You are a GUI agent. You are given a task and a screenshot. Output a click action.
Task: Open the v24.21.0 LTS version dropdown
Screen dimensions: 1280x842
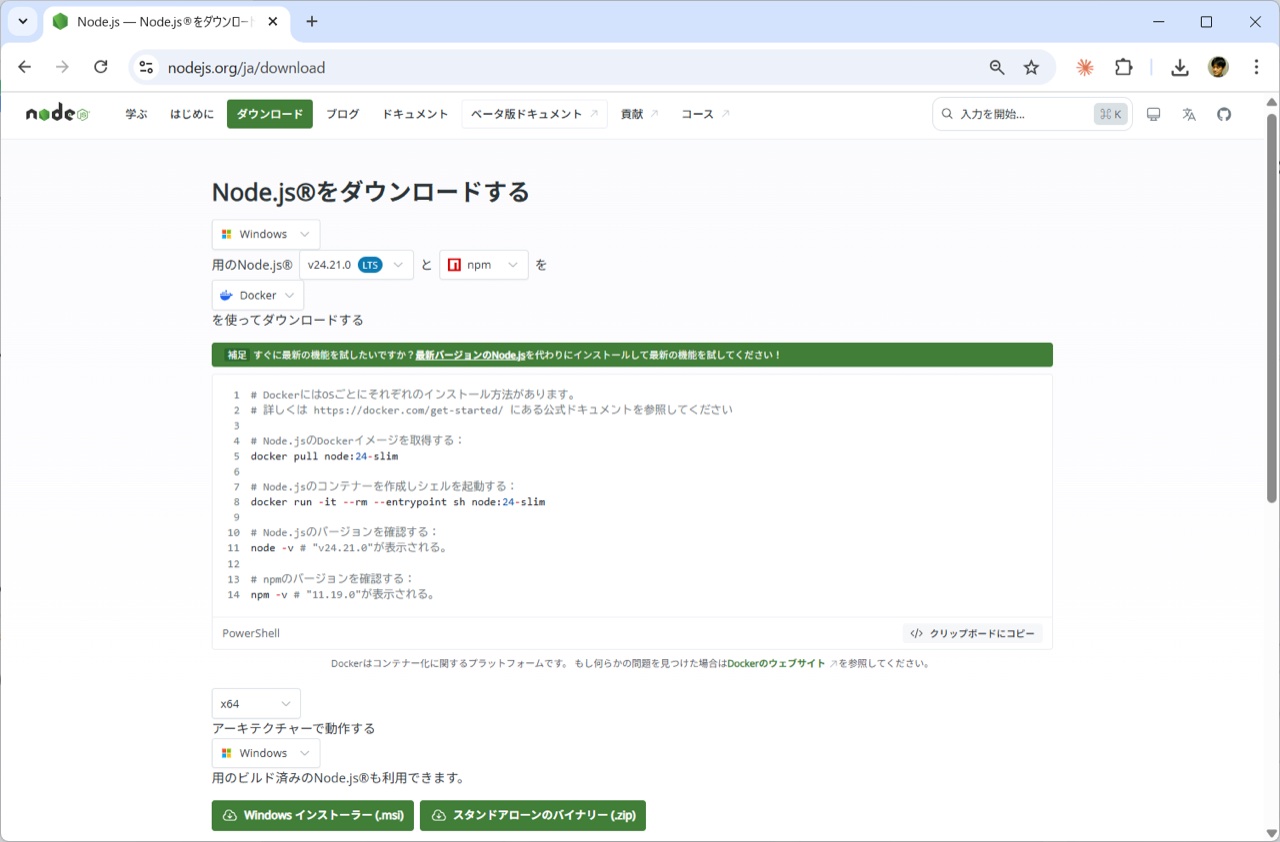(356, 265)
